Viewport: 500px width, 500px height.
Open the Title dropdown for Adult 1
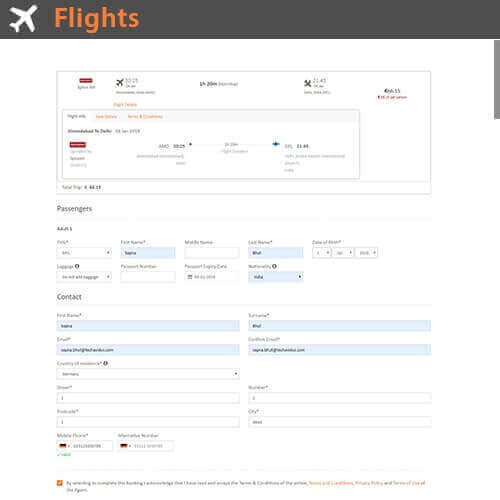[x=84, y=253]
